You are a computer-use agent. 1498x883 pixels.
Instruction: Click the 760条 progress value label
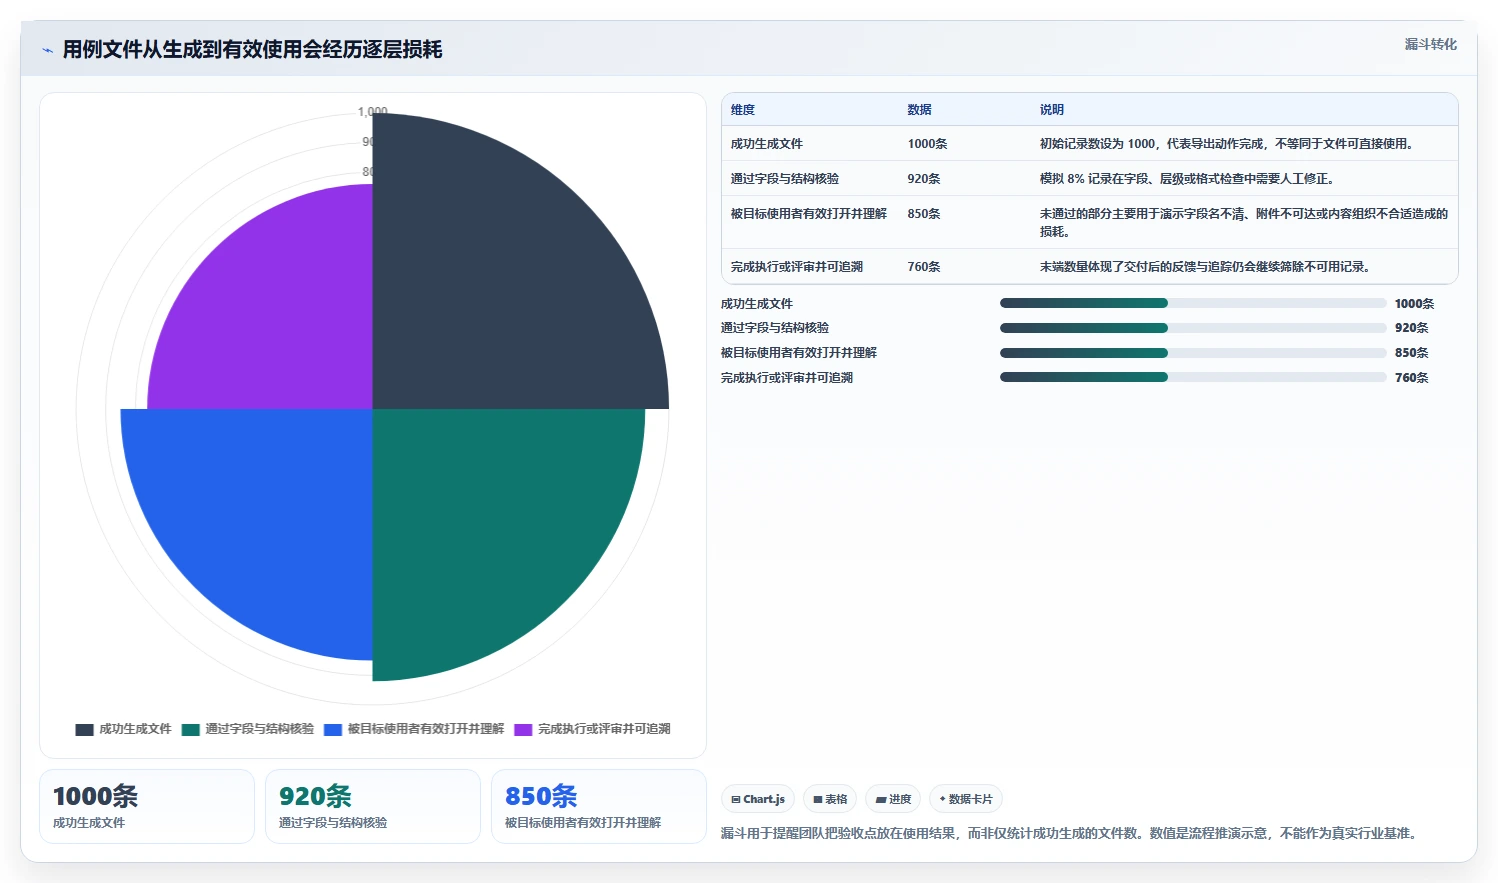coord(1411,378)
